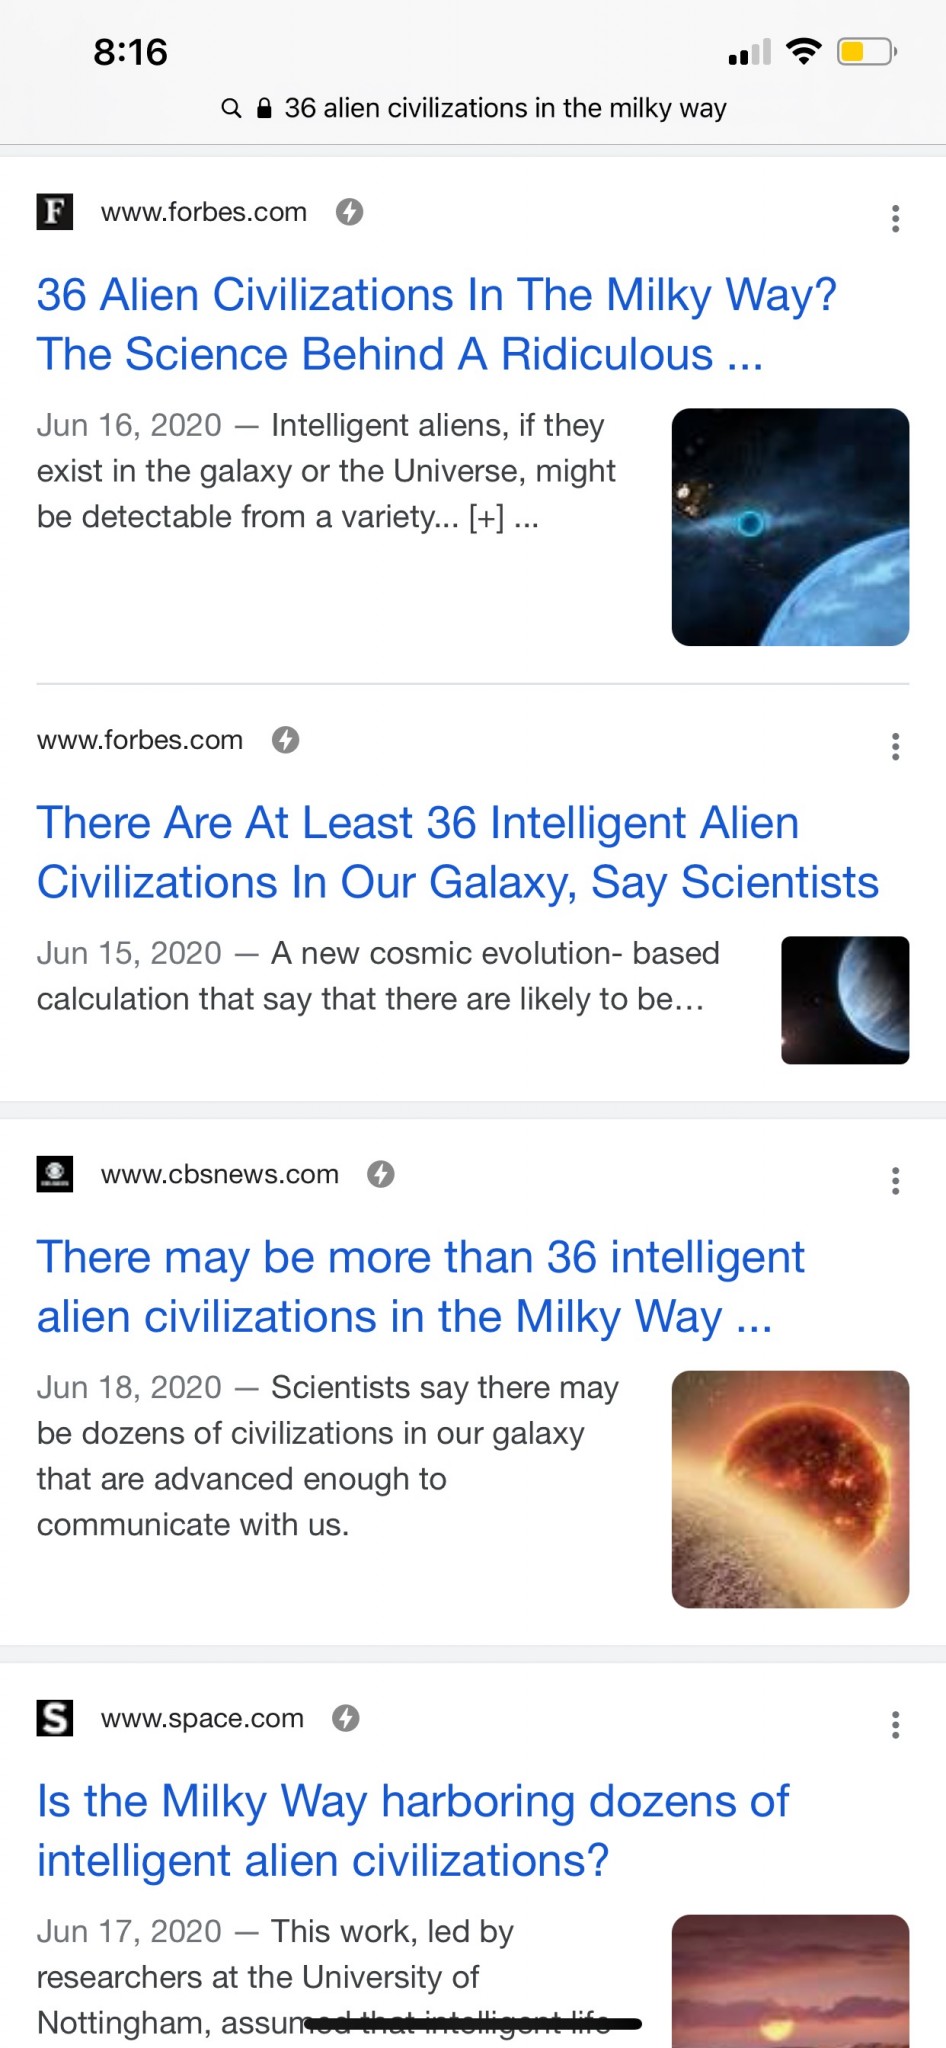Image resolution: width=946 pixels, height=2048 pixels.
Task: Open three-dot menu for second Forbes result
Action: click(895, 746)
